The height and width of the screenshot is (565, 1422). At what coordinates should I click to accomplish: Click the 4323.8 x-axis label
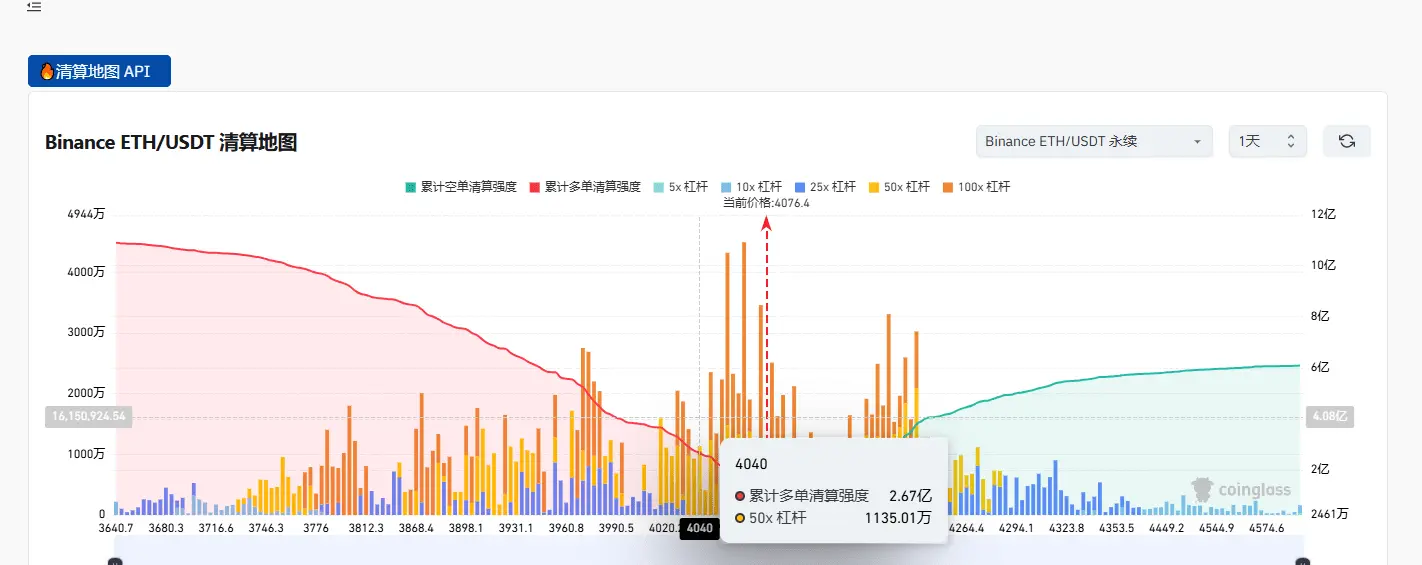pyautogui.click(x=1066, y=528)
